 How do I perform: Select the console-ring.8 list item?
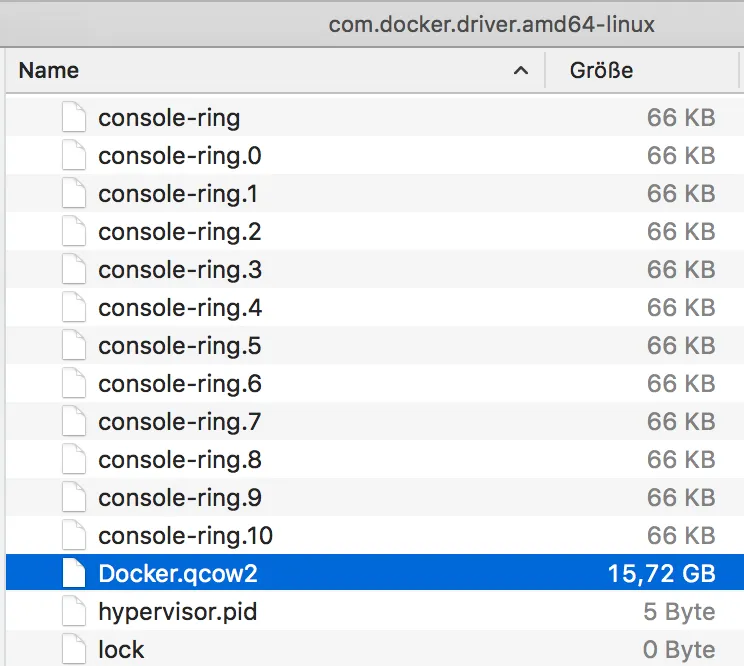(x=180, y=460)
